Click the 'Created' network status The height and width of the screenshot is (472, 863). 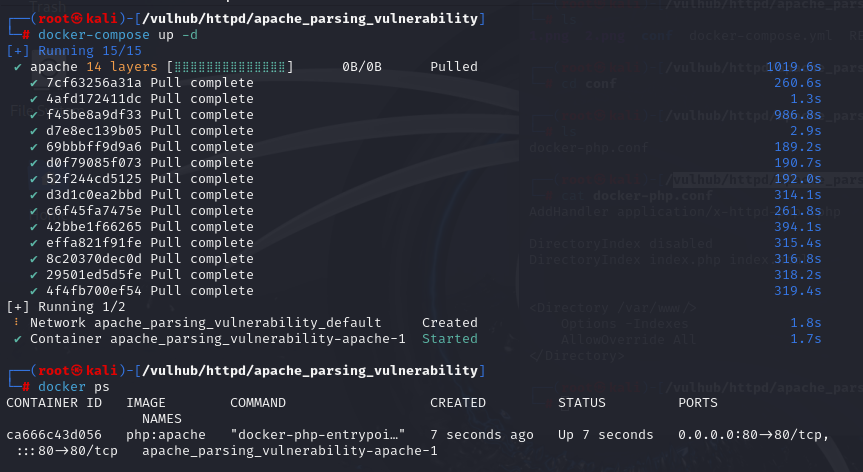click(x=450, y=323)
